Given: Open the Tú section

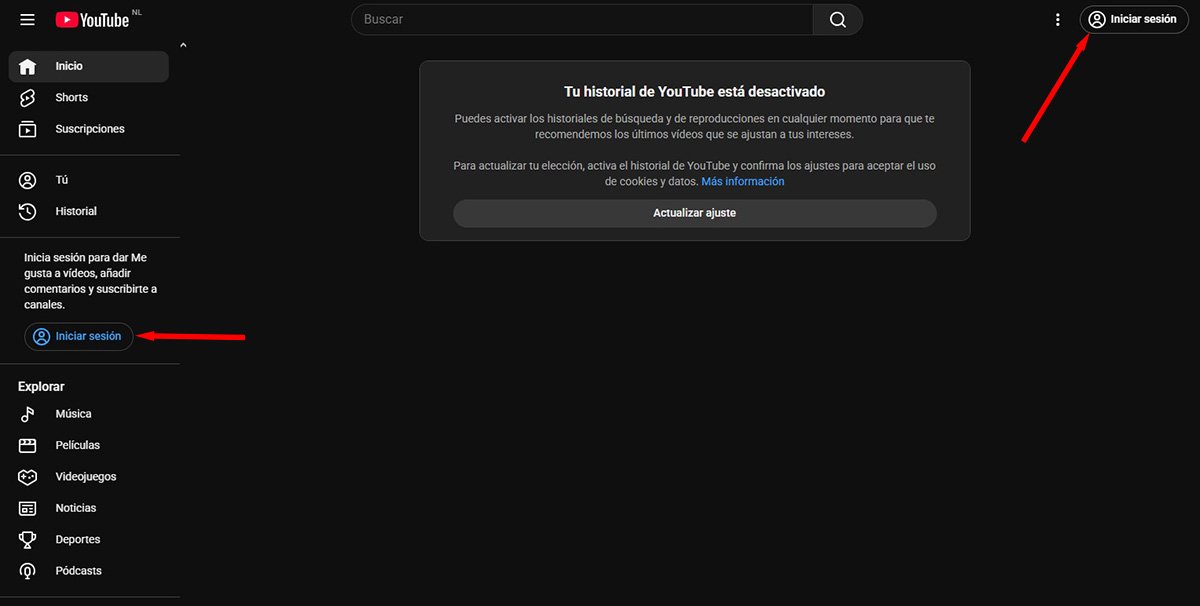Looking at the screenshot, I should pyautogui.click(x=61, y=179).
